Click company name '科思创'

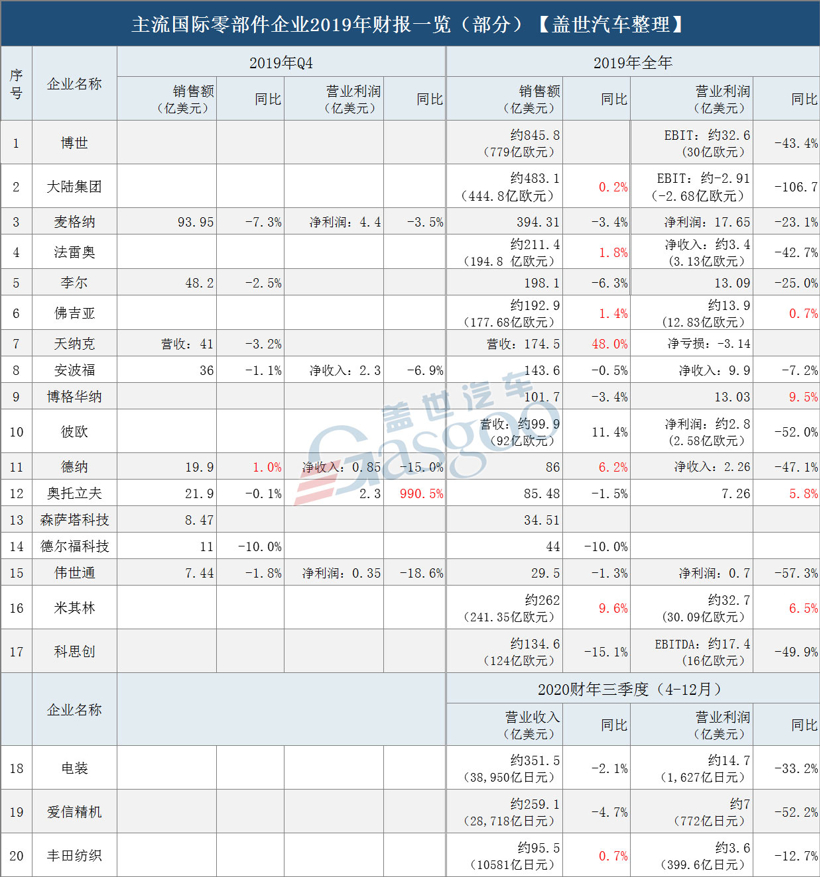[74, 652]
